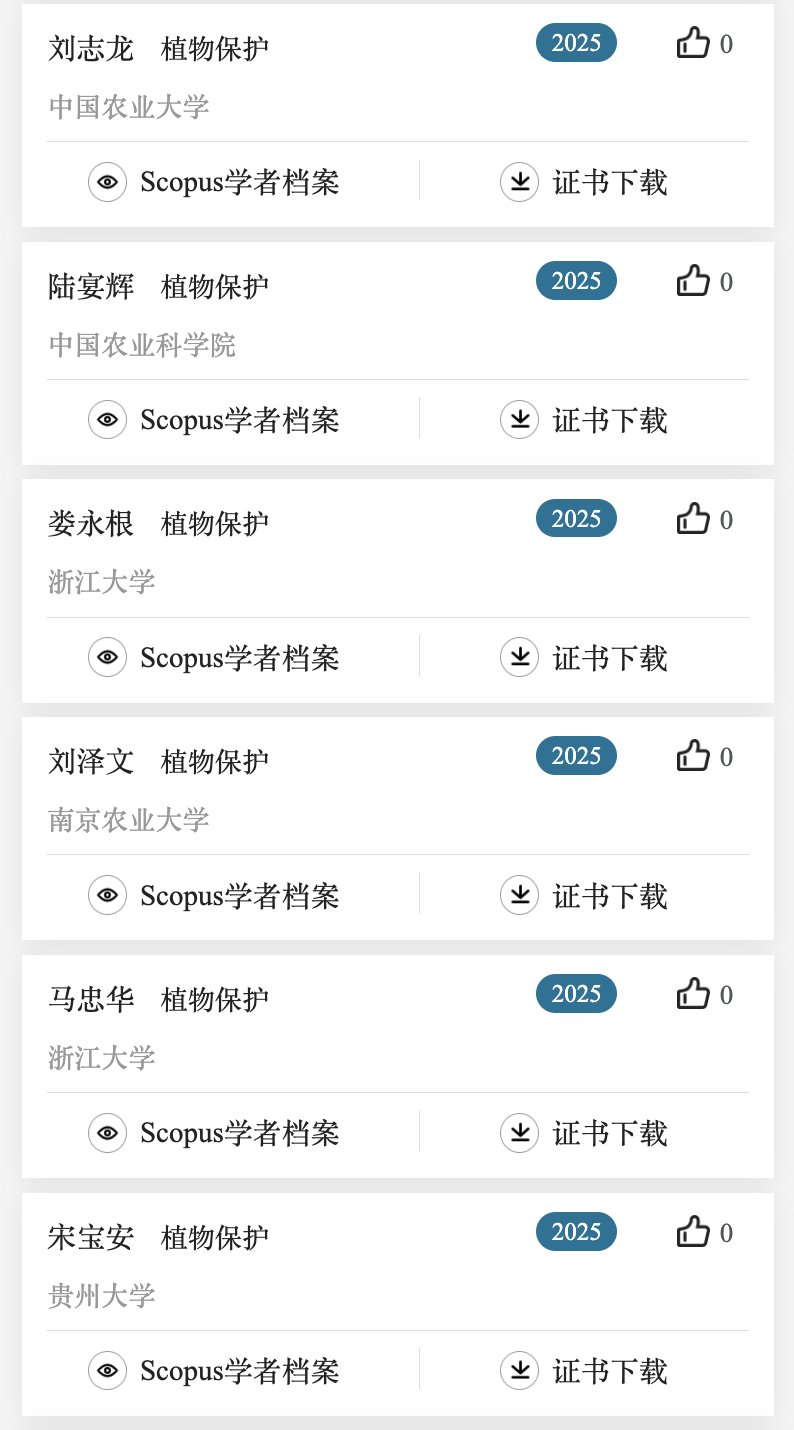This screenshot has height=1430, width=794.
Task: Like 陆宴辉 with the thumbs-up icon
Action: pyautogui.click(x=693, y=282)
